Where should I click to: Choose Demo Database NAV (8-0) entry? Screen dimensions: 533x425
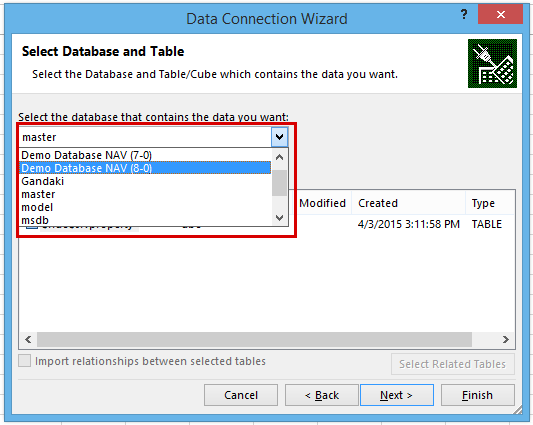[145, 168]
